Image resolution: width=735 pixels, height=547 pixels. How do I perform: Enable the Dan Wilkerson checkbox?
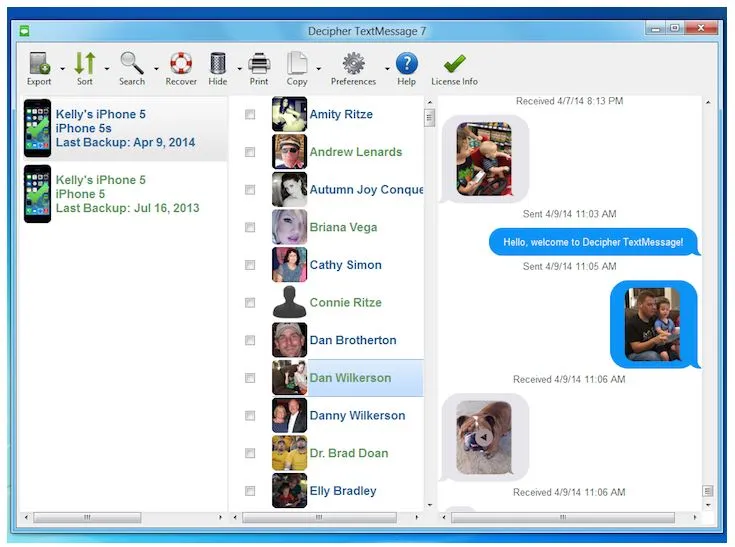click(250, 378)
